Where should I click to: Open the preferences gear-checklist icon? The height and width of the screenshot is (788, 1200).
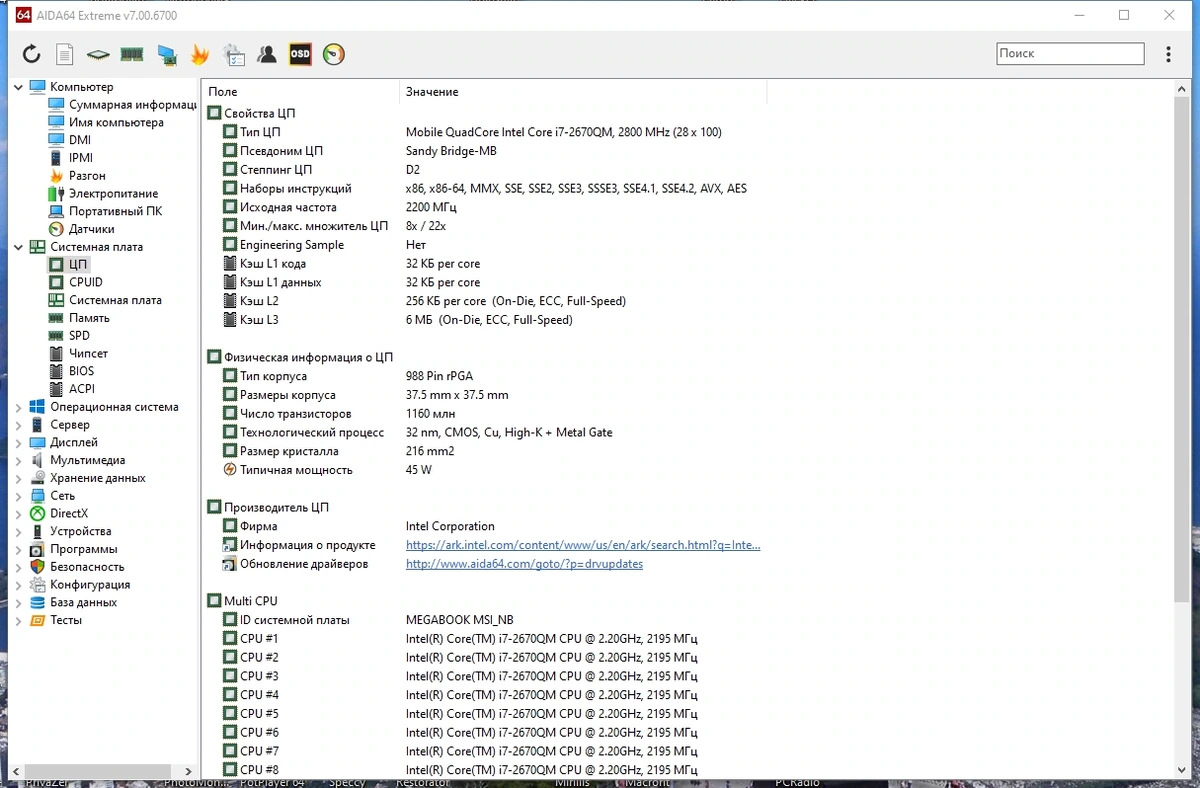point(233,54)
